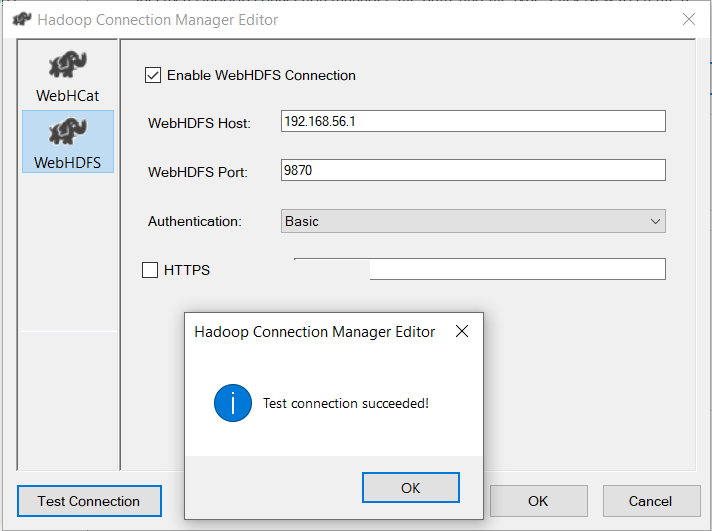The height and width of the screenshot is (531, 712).
Task: Switch to the WebHDFS tab label
Action: pyautogui.click(x=67, y=162)
